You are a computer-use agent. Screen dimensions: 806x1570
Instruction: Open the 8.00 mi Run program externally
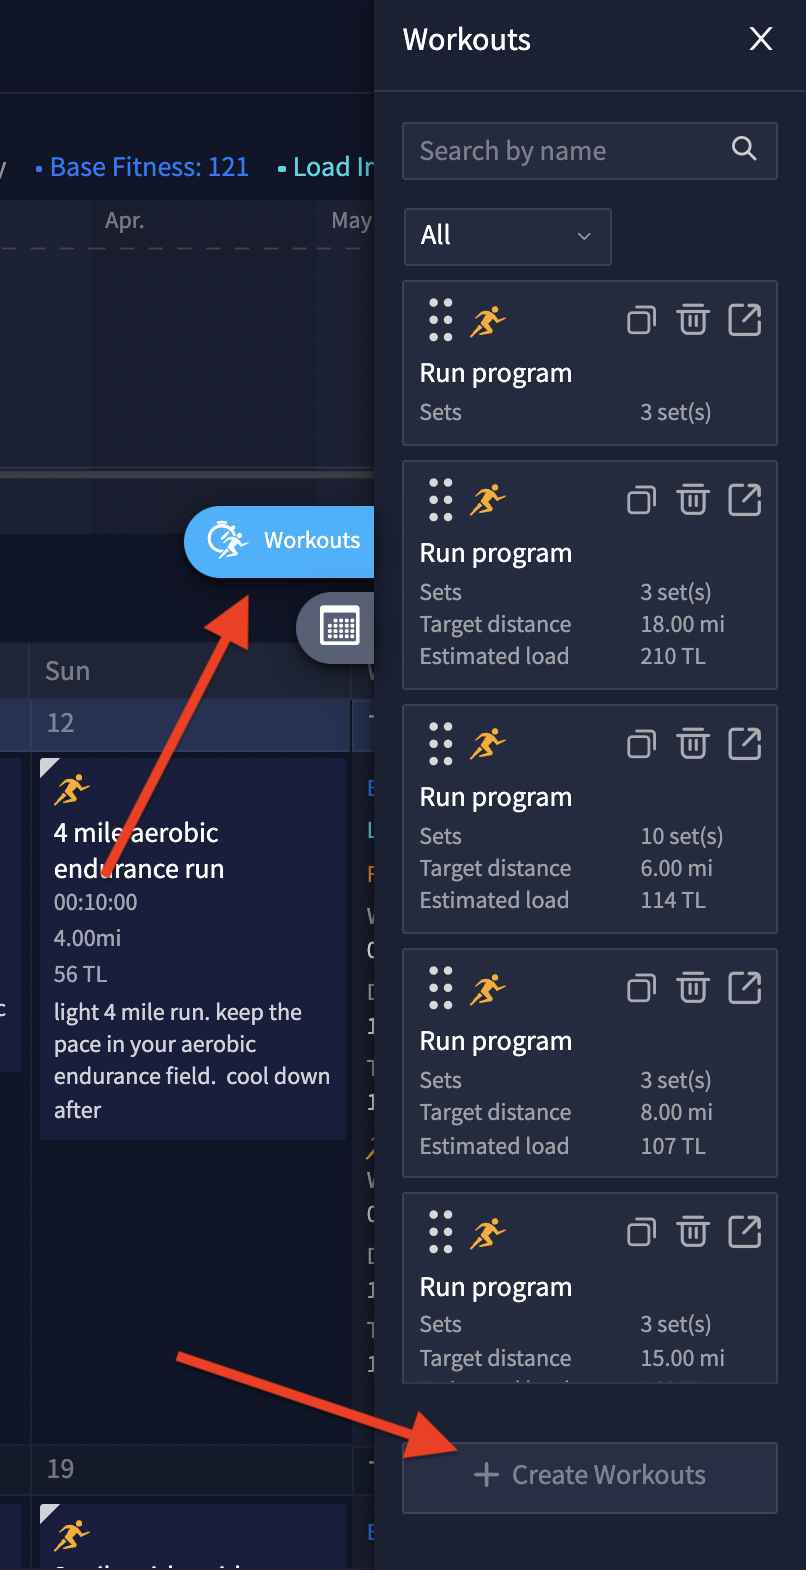click(744, 988)
